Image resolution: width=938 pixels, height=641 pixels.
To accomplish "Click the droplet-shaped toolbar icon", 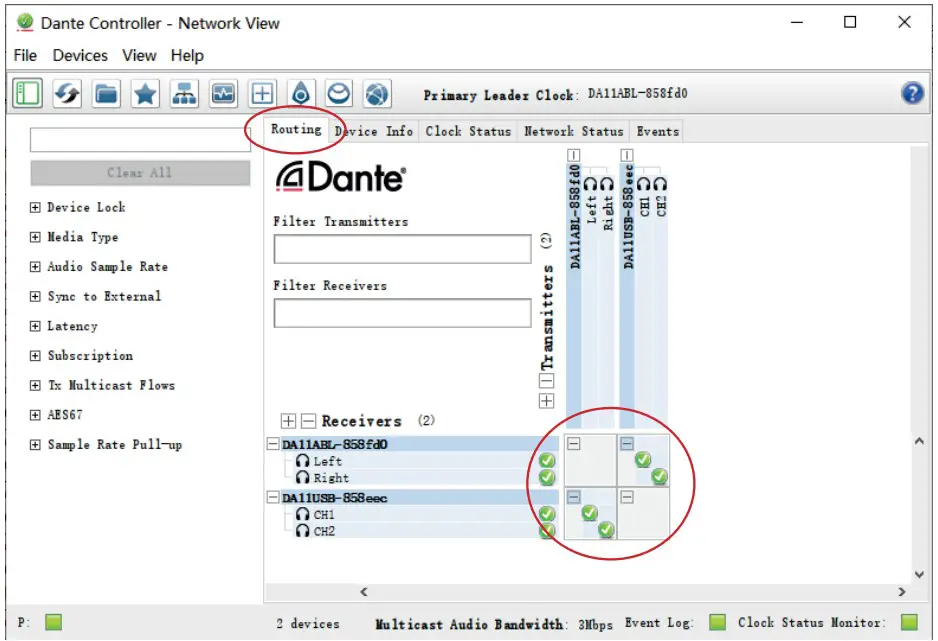I will [x=300, y=94].
